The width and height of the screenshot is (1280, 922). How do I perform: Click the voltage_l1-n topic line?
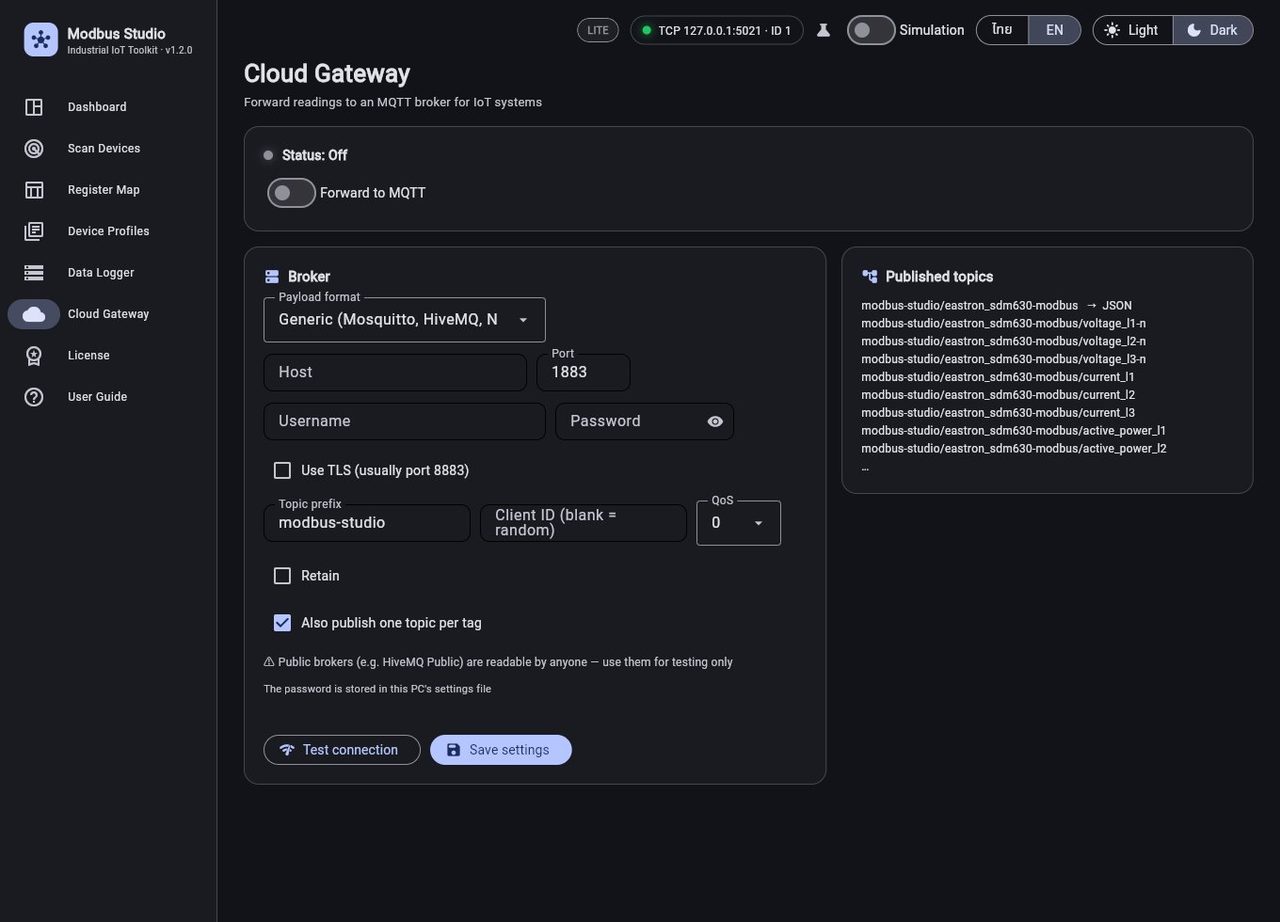pyautogui.click(x=1004, y=324)
